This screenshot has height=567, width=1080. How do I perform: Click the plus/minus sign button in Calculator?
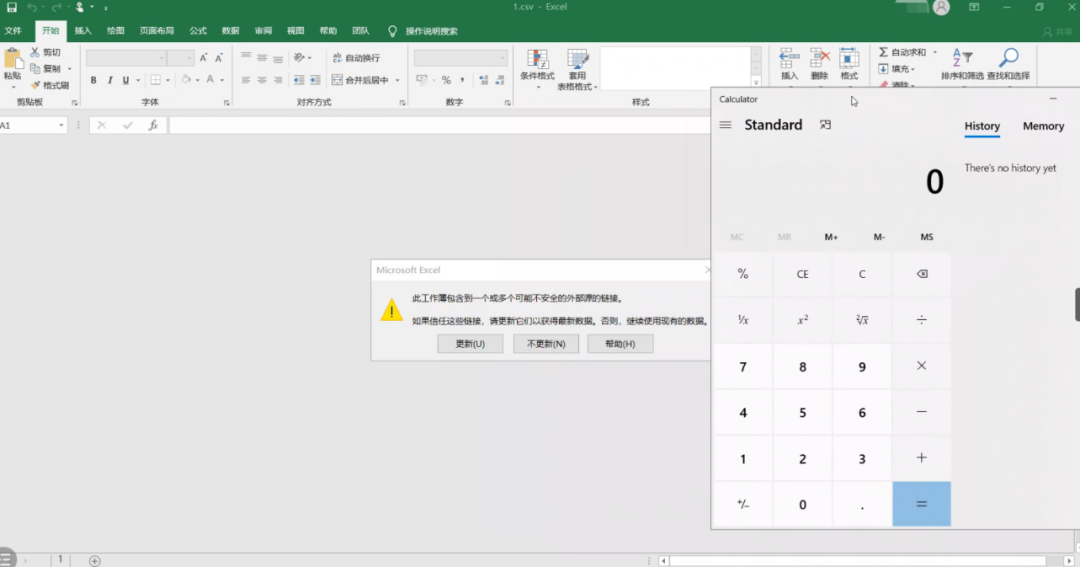coord(742,504)
